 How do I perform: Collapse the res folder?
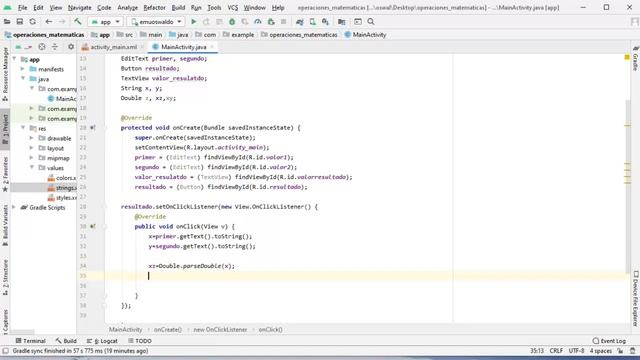click(x=23, y=128)
